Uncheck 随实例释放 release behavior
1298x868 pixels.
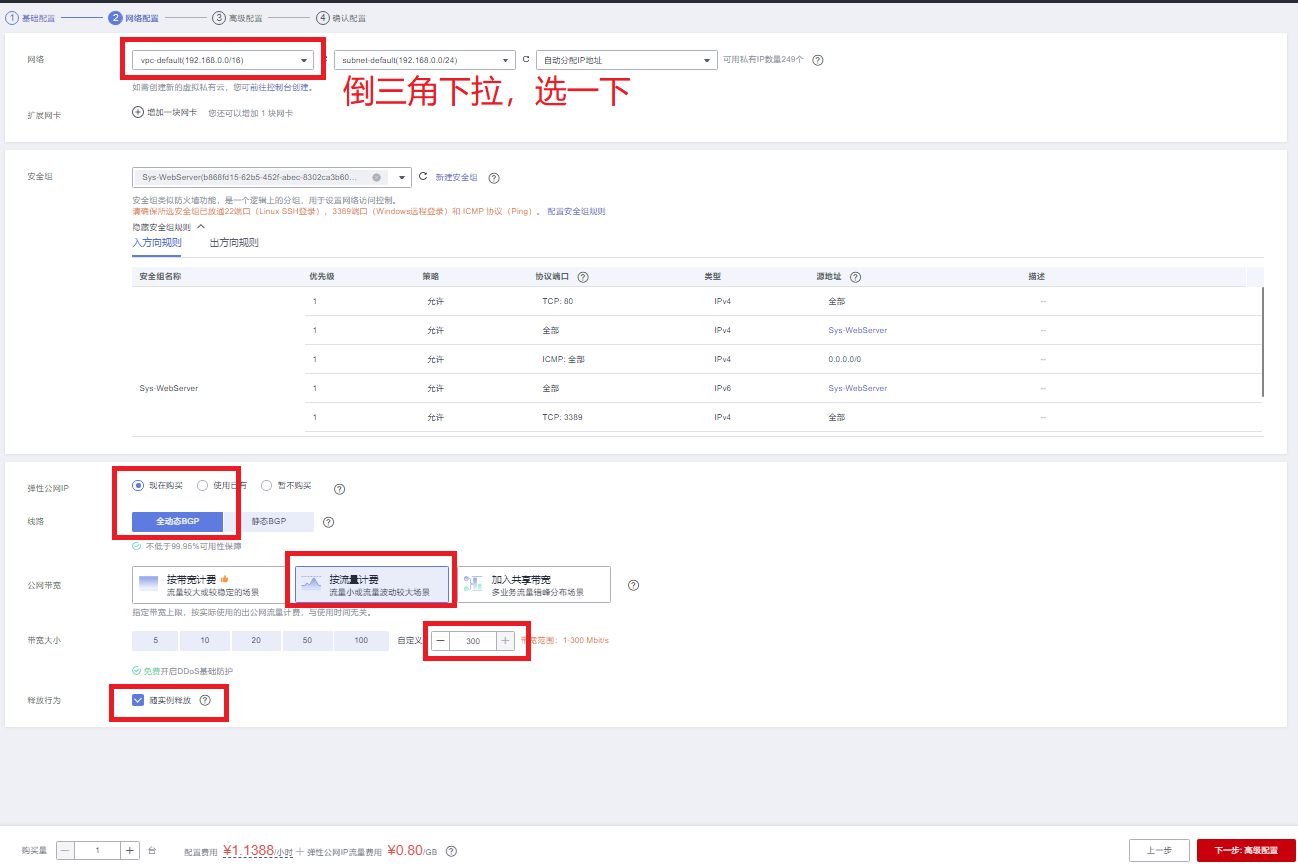[138, 700]
